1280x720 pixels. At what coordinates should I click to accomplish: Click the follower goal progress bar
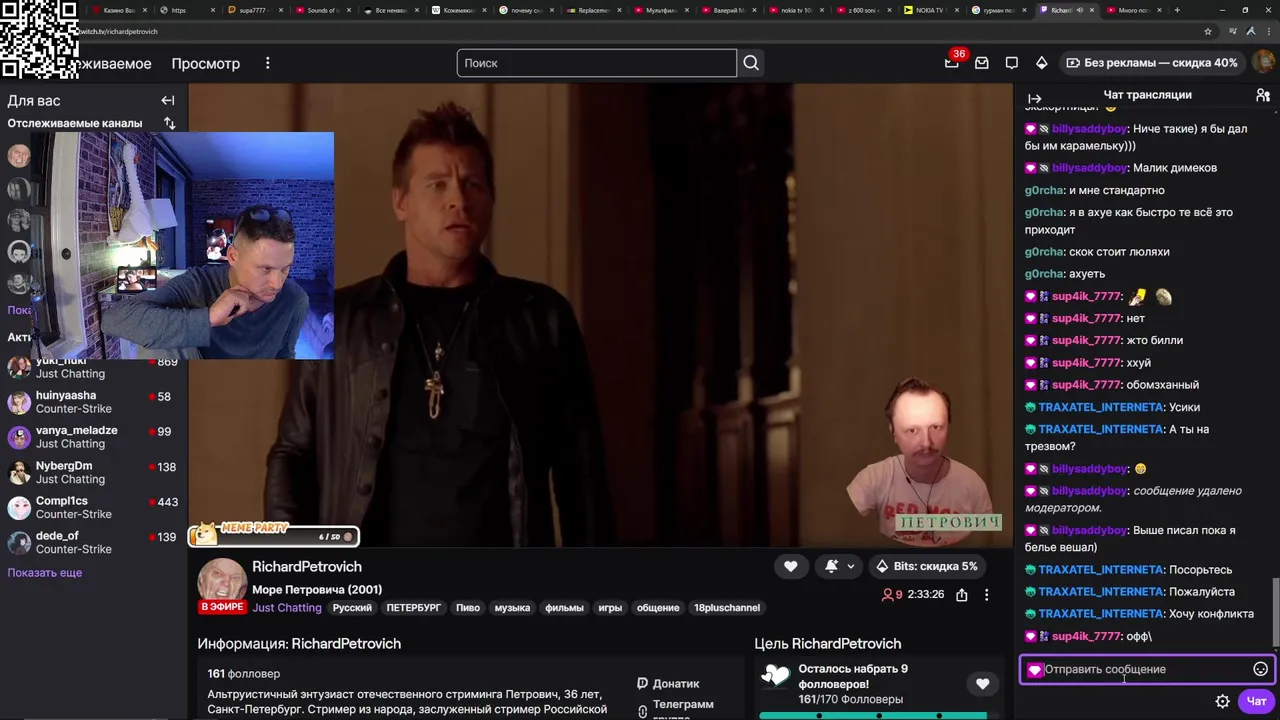878,715
